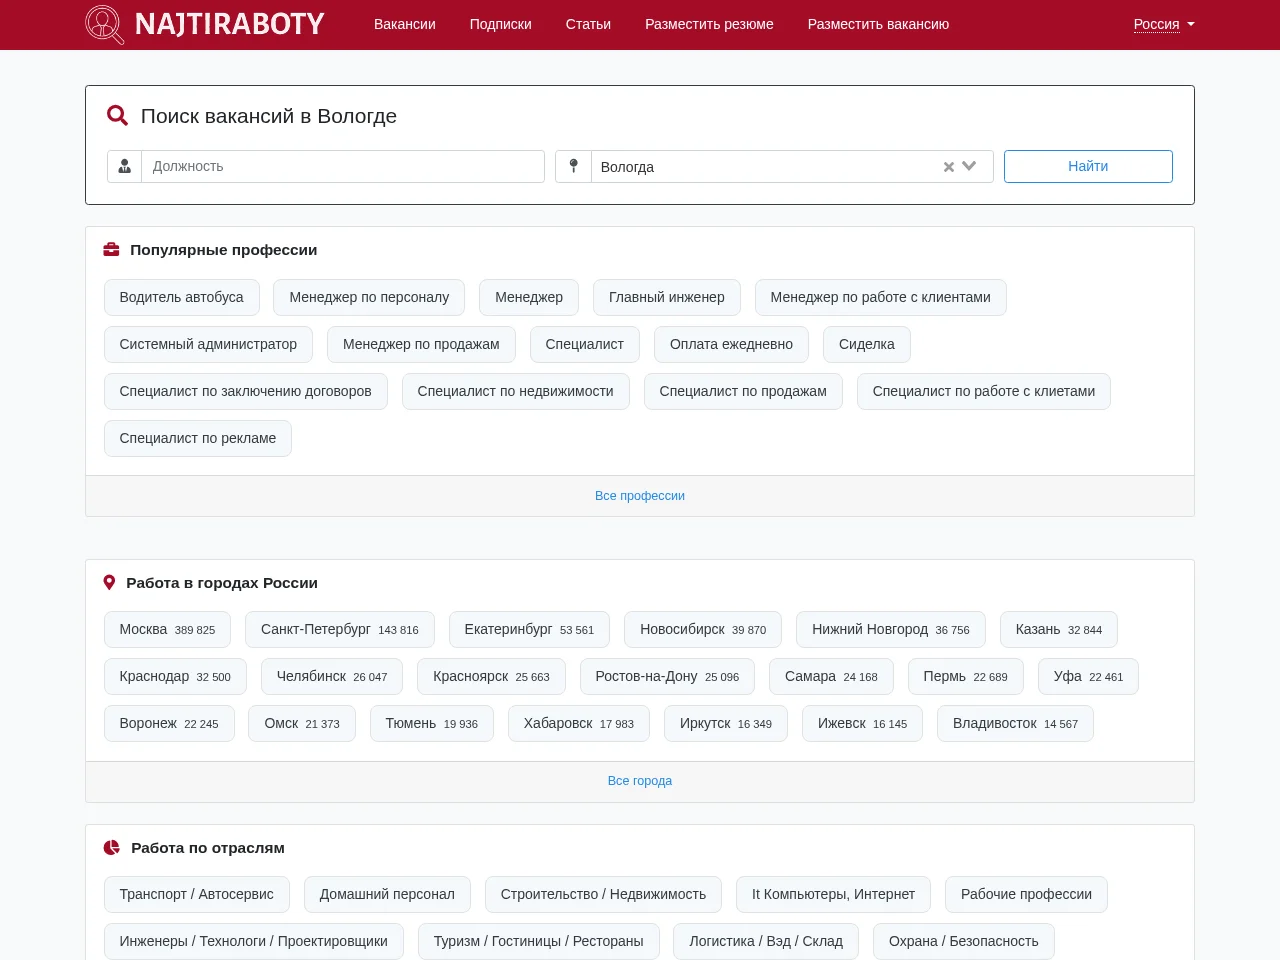Open the Менеджер по продажам tag
This screenshot has height=960, width=1280.
(x=421, y=344)
